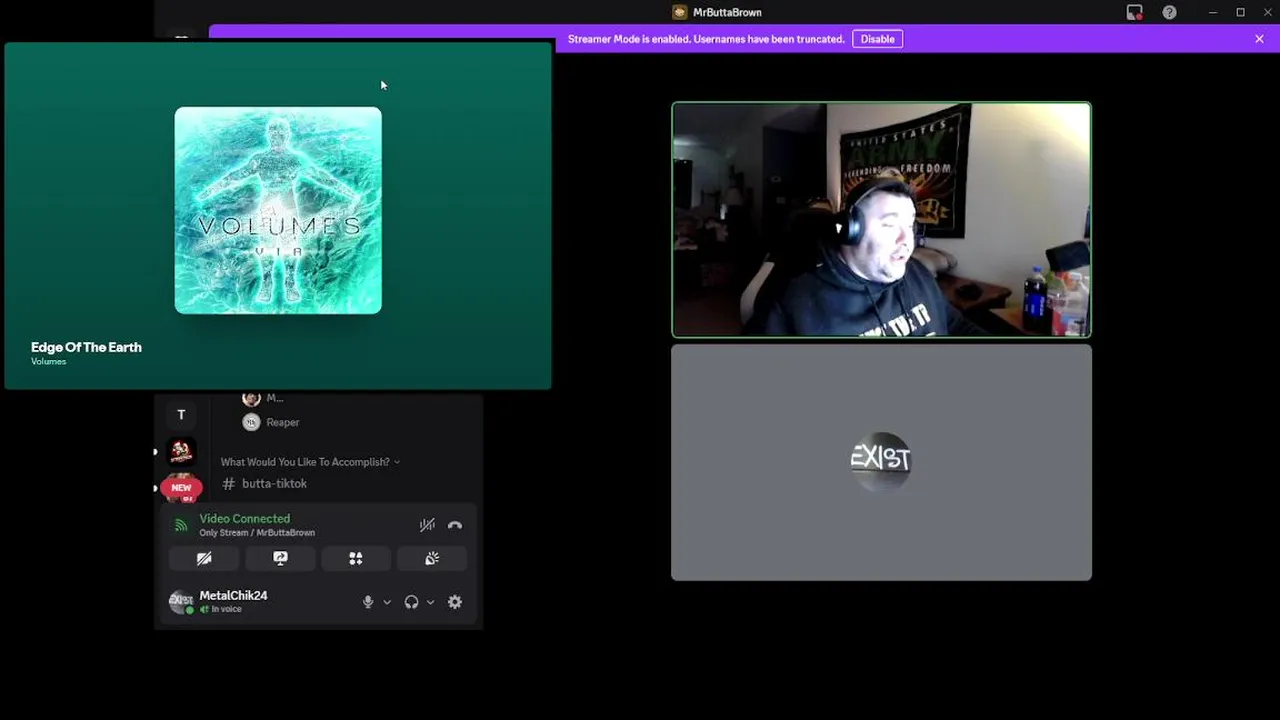The width and height of the screenshot is (1280, 720).
Task: Share your screen button
Action: [280, 558]
